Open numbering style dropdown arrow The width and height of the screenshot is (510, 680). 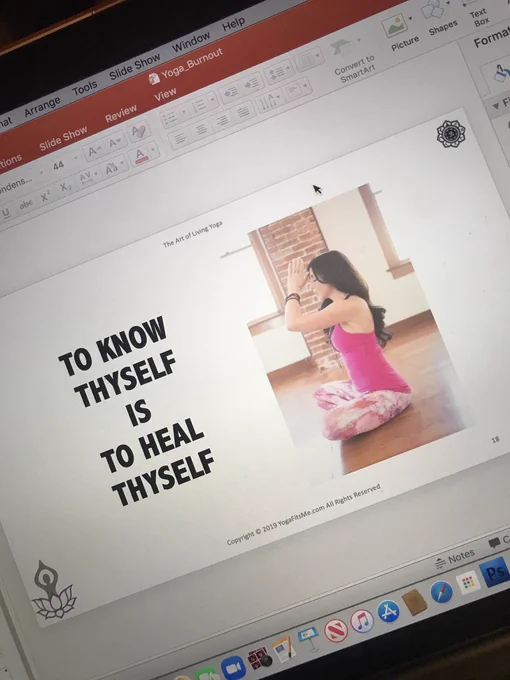pos(212,99)
